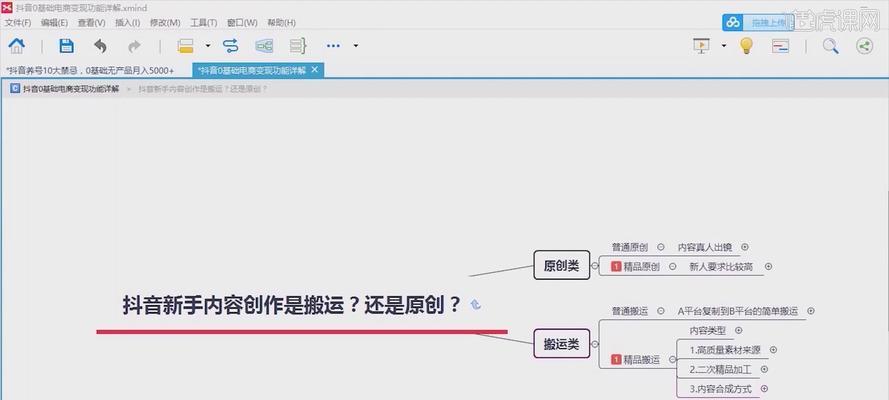Redo the last undone action
This screenshot has height=400, width=889.
(x=134, y=46)
